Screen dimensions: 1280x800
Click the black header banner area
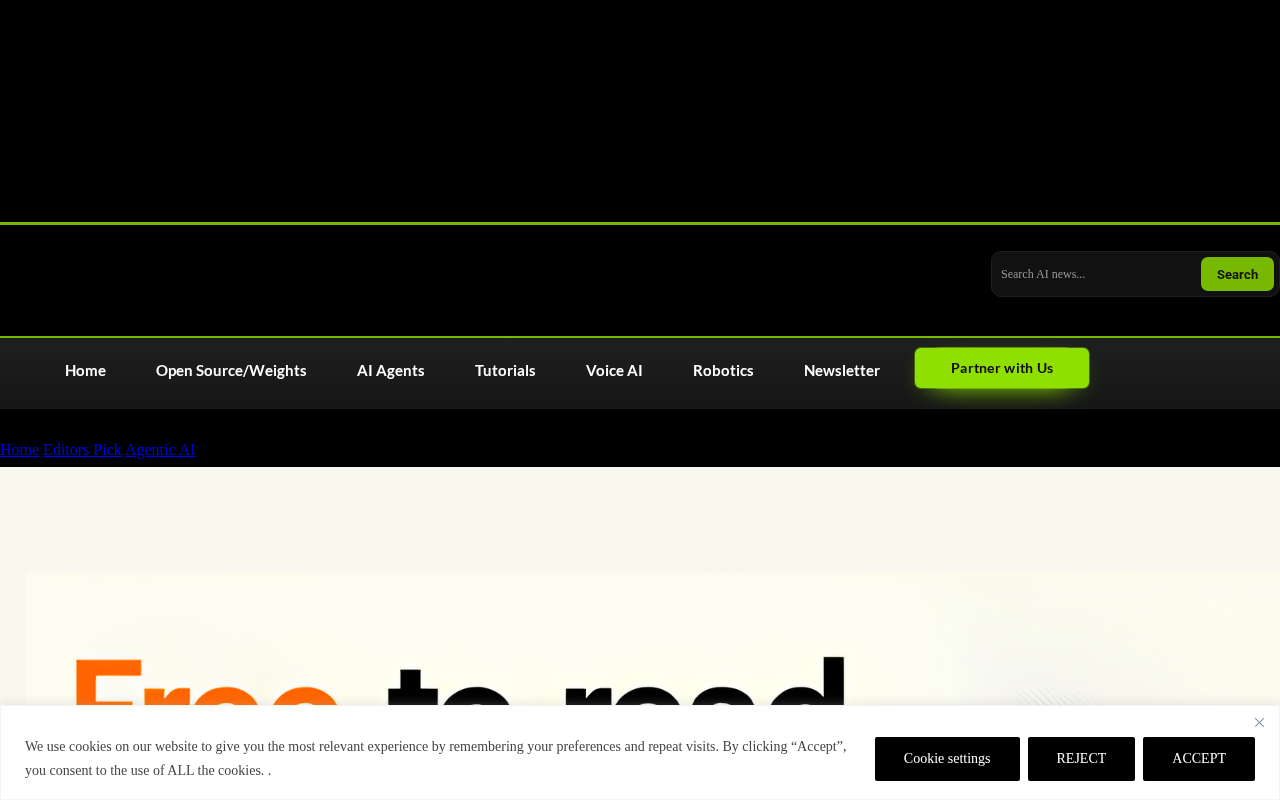(x=640, y=110)
